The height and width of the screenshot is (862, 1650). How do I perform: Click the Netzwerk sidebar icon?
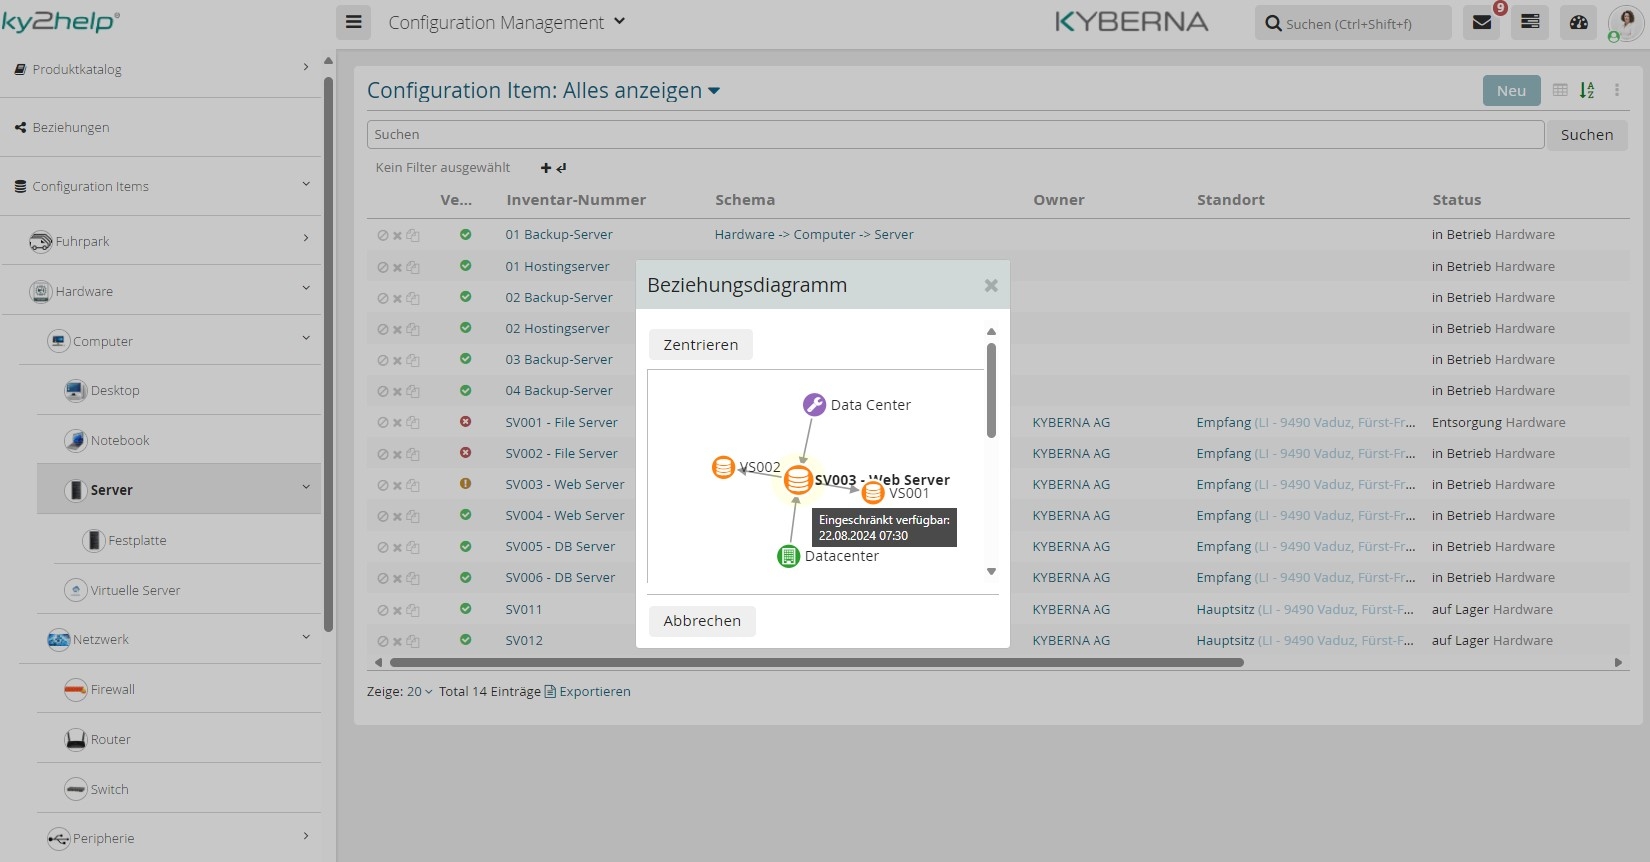tap(59, 640)
